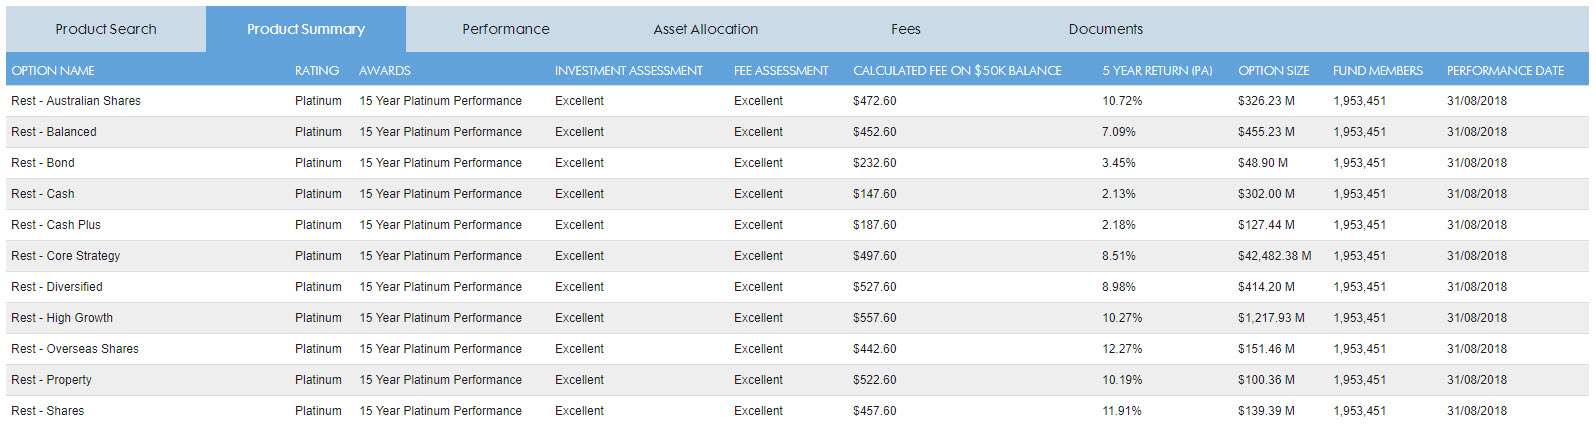Click the Option Size column header
Image resolution: width=1596 pixels, height=429 pixels.
click(x=1273, y=71)
